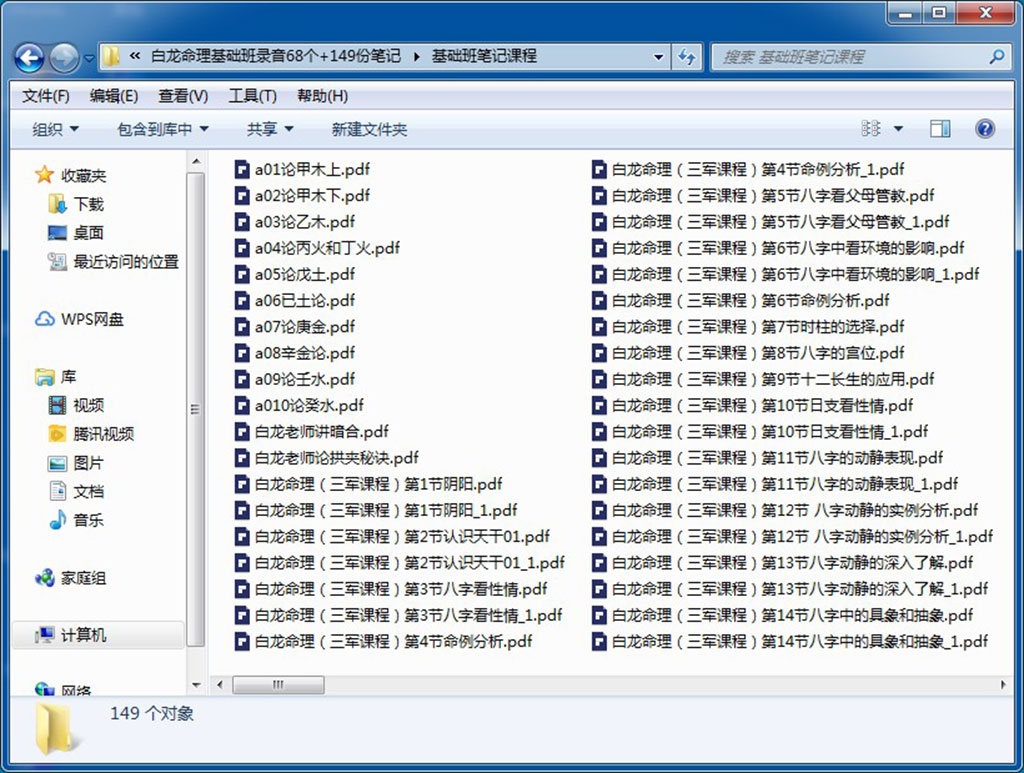Select file 第8节八字的宫位.pdf
Viewport: 1024px width, 773px height.
748,353
